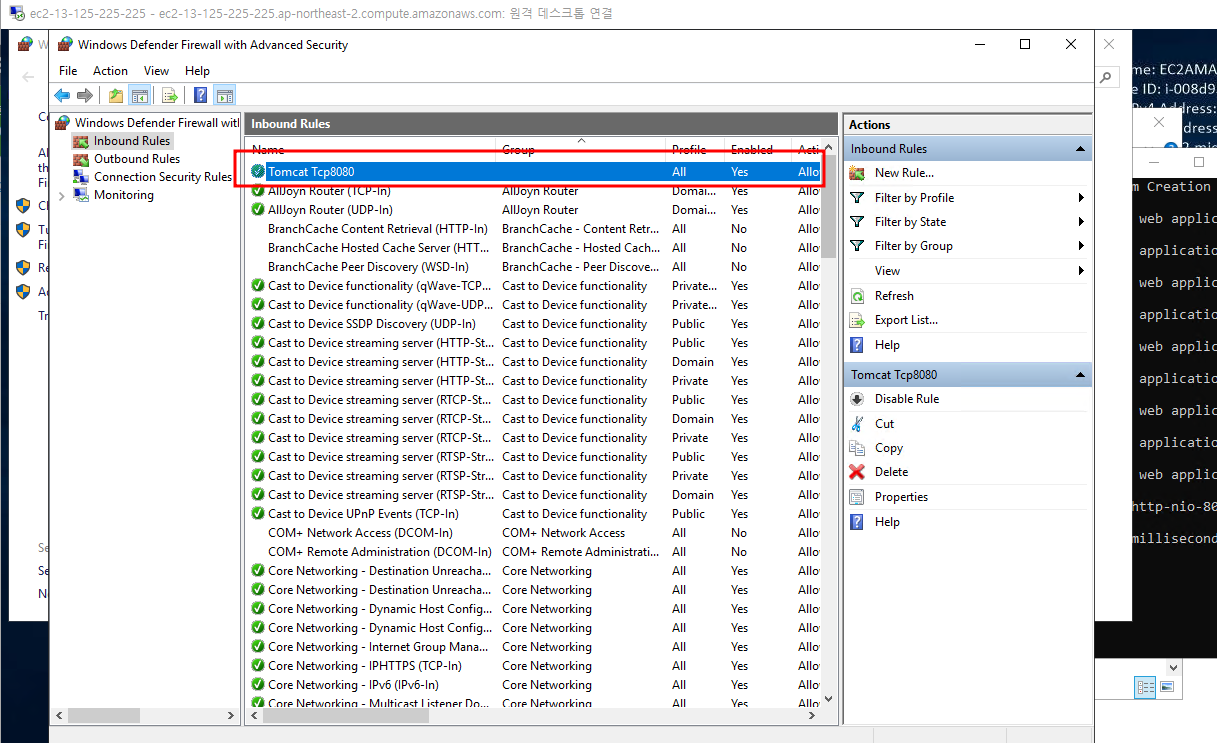Click the Help icon under Tomcat Tcp8080 section
This screenshot has width=1217, height=743.
click(x=857, y=522)
